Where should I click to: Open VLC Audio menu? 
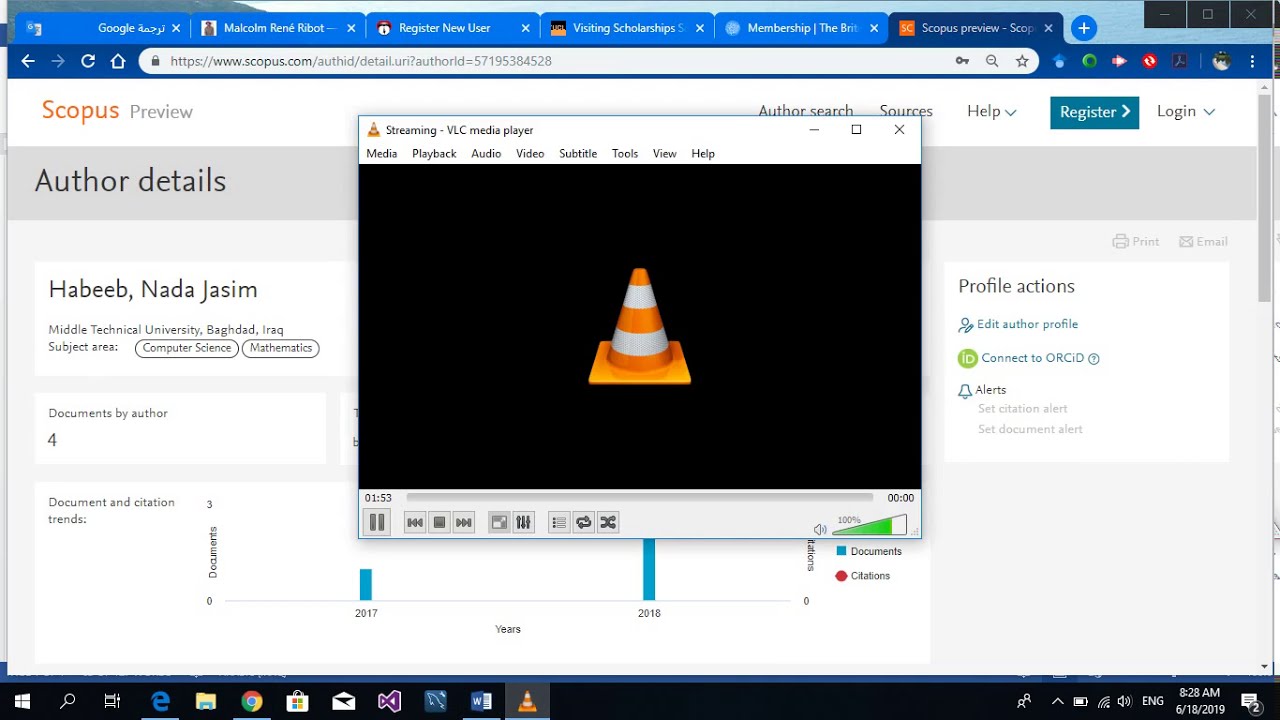486,153
